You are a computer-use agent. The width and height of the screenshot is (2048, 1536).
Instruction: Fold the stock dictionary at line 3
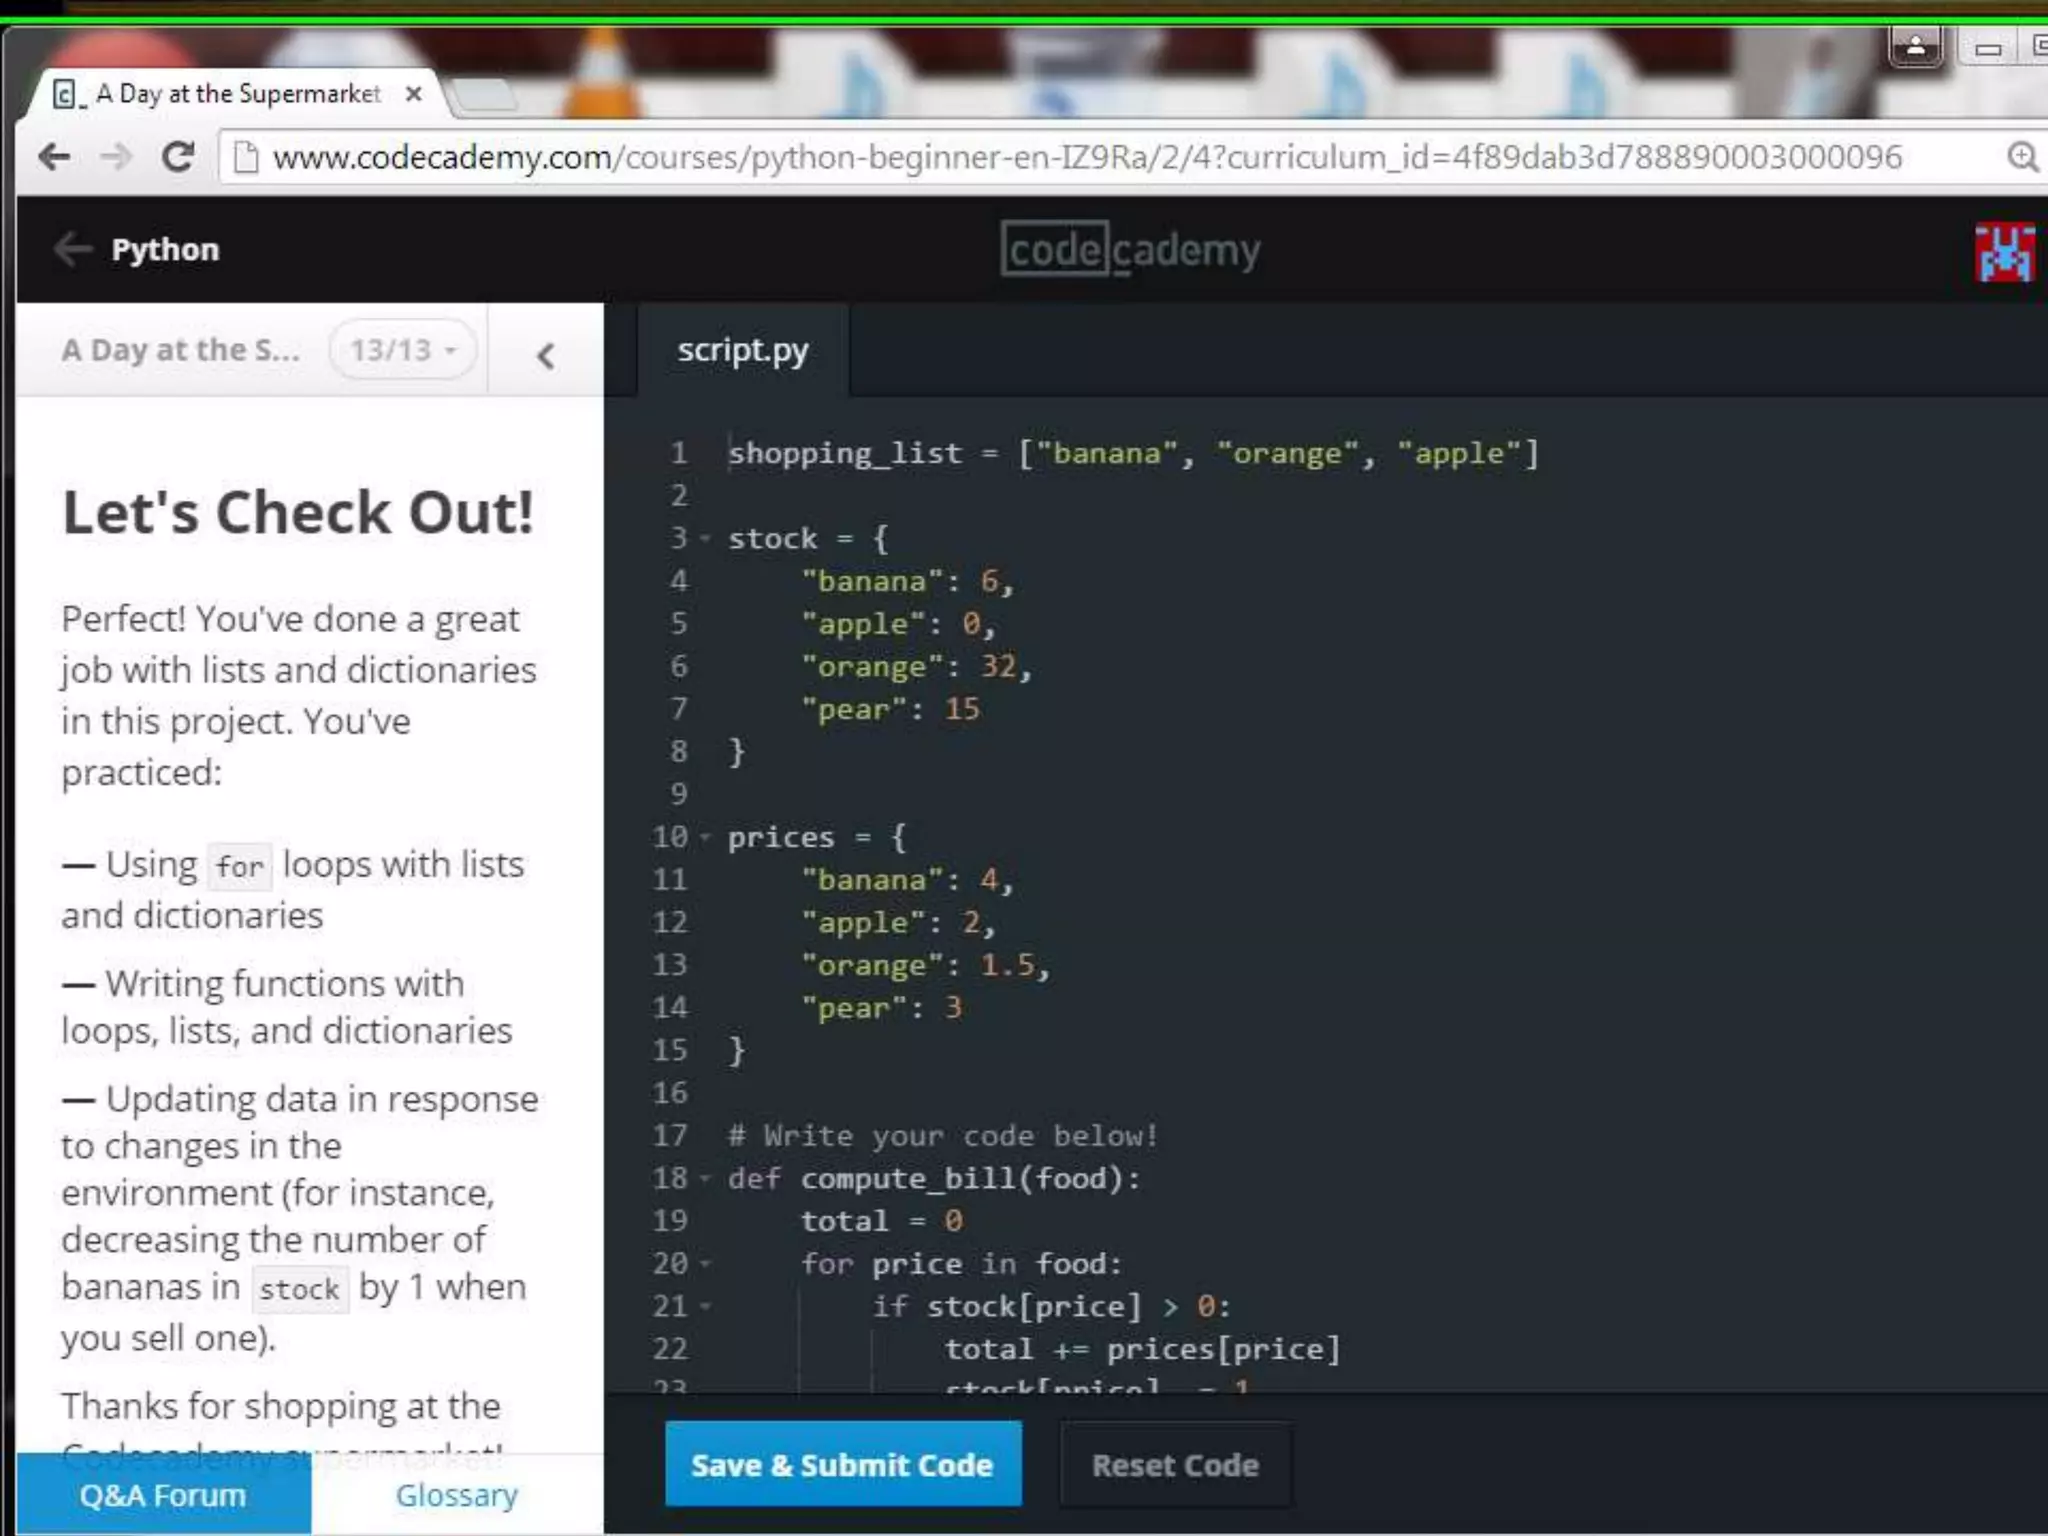coord(705,538)
